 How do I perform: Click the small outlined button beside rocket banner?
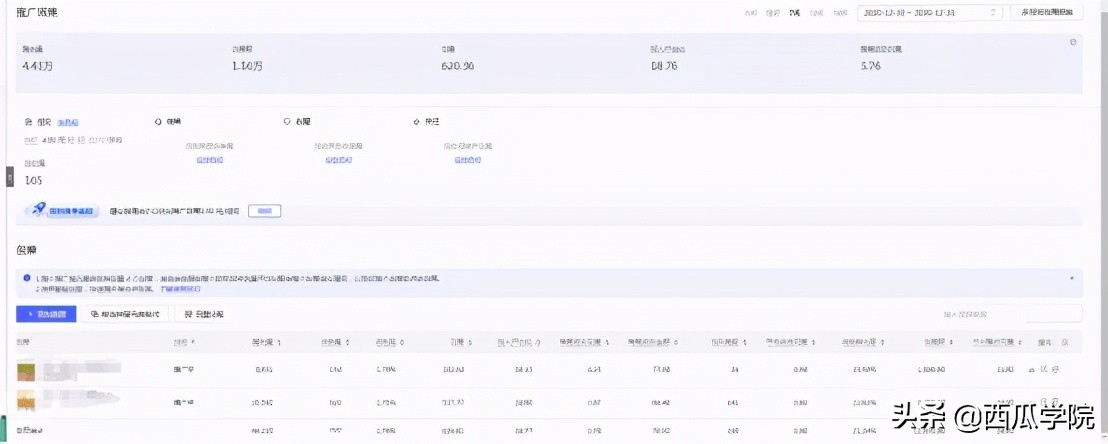[x=264, y=210]
